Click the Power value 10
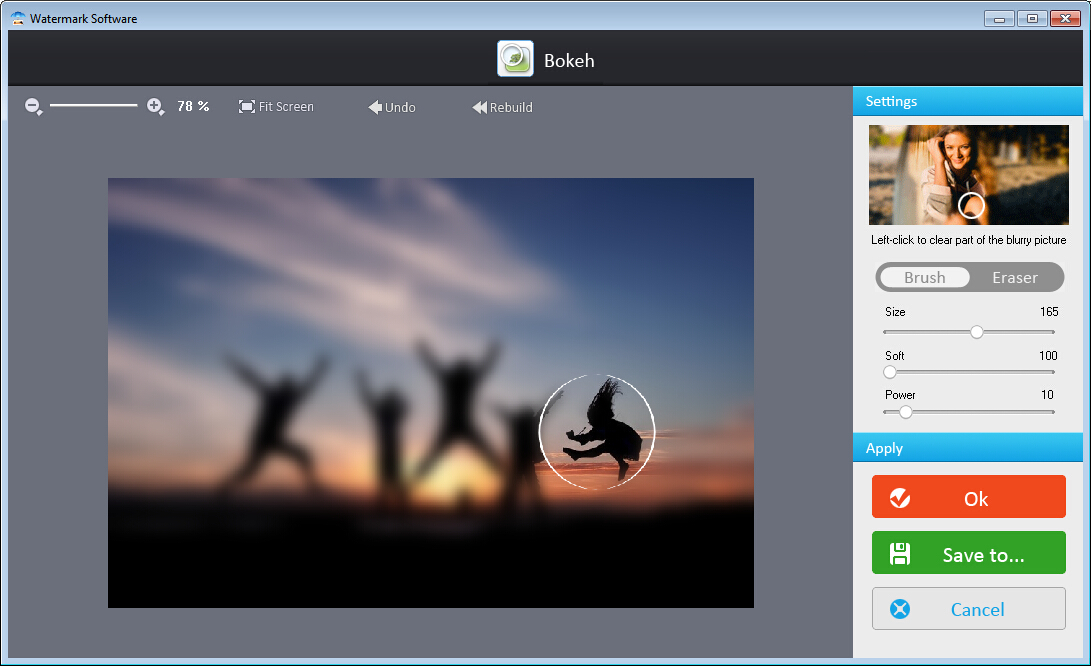Image resolution: width=1091 pixels, height=666 pixels. tap(1047, 395)
